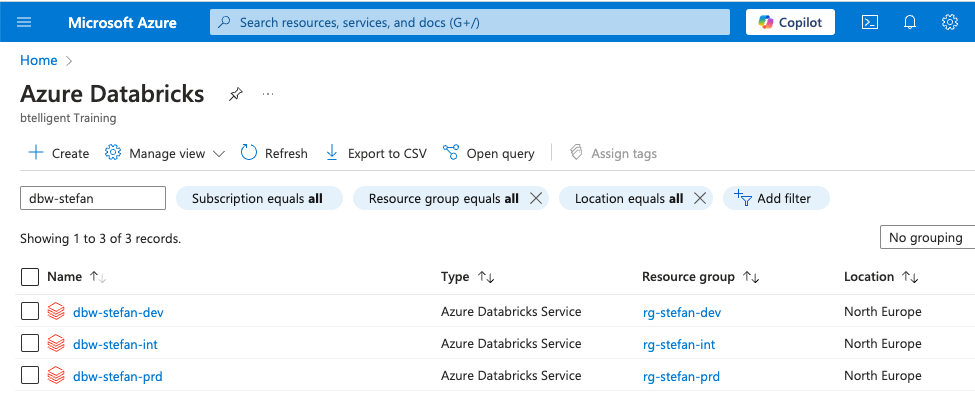975x417 pixels.
Task: Open the hamburger portal menu
Action: (x=25, y=22)
